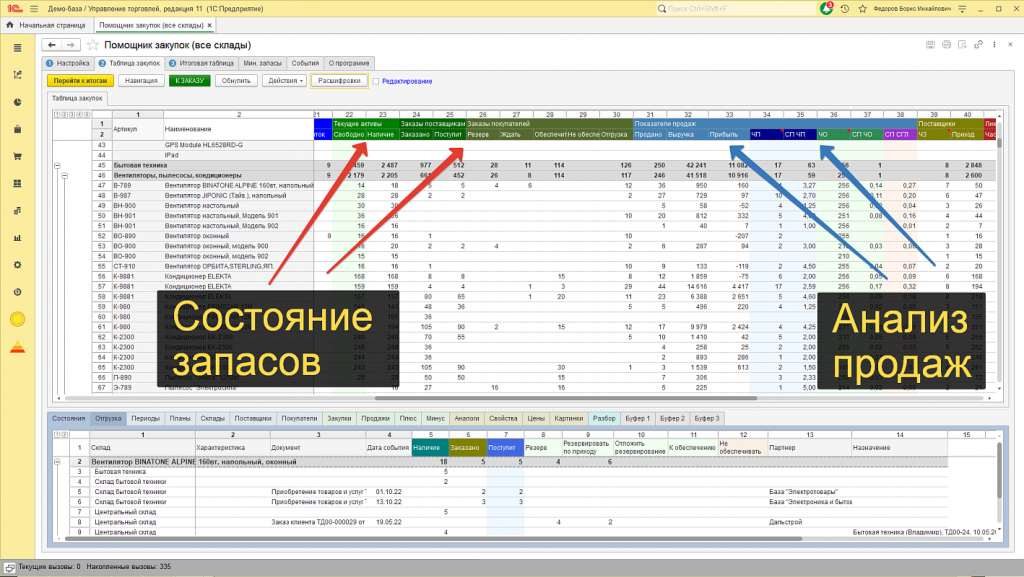The width and height of the screenshot is (1024, 577).
Task: Open the shopping bag section in sidebar
Action: [18, 129]
